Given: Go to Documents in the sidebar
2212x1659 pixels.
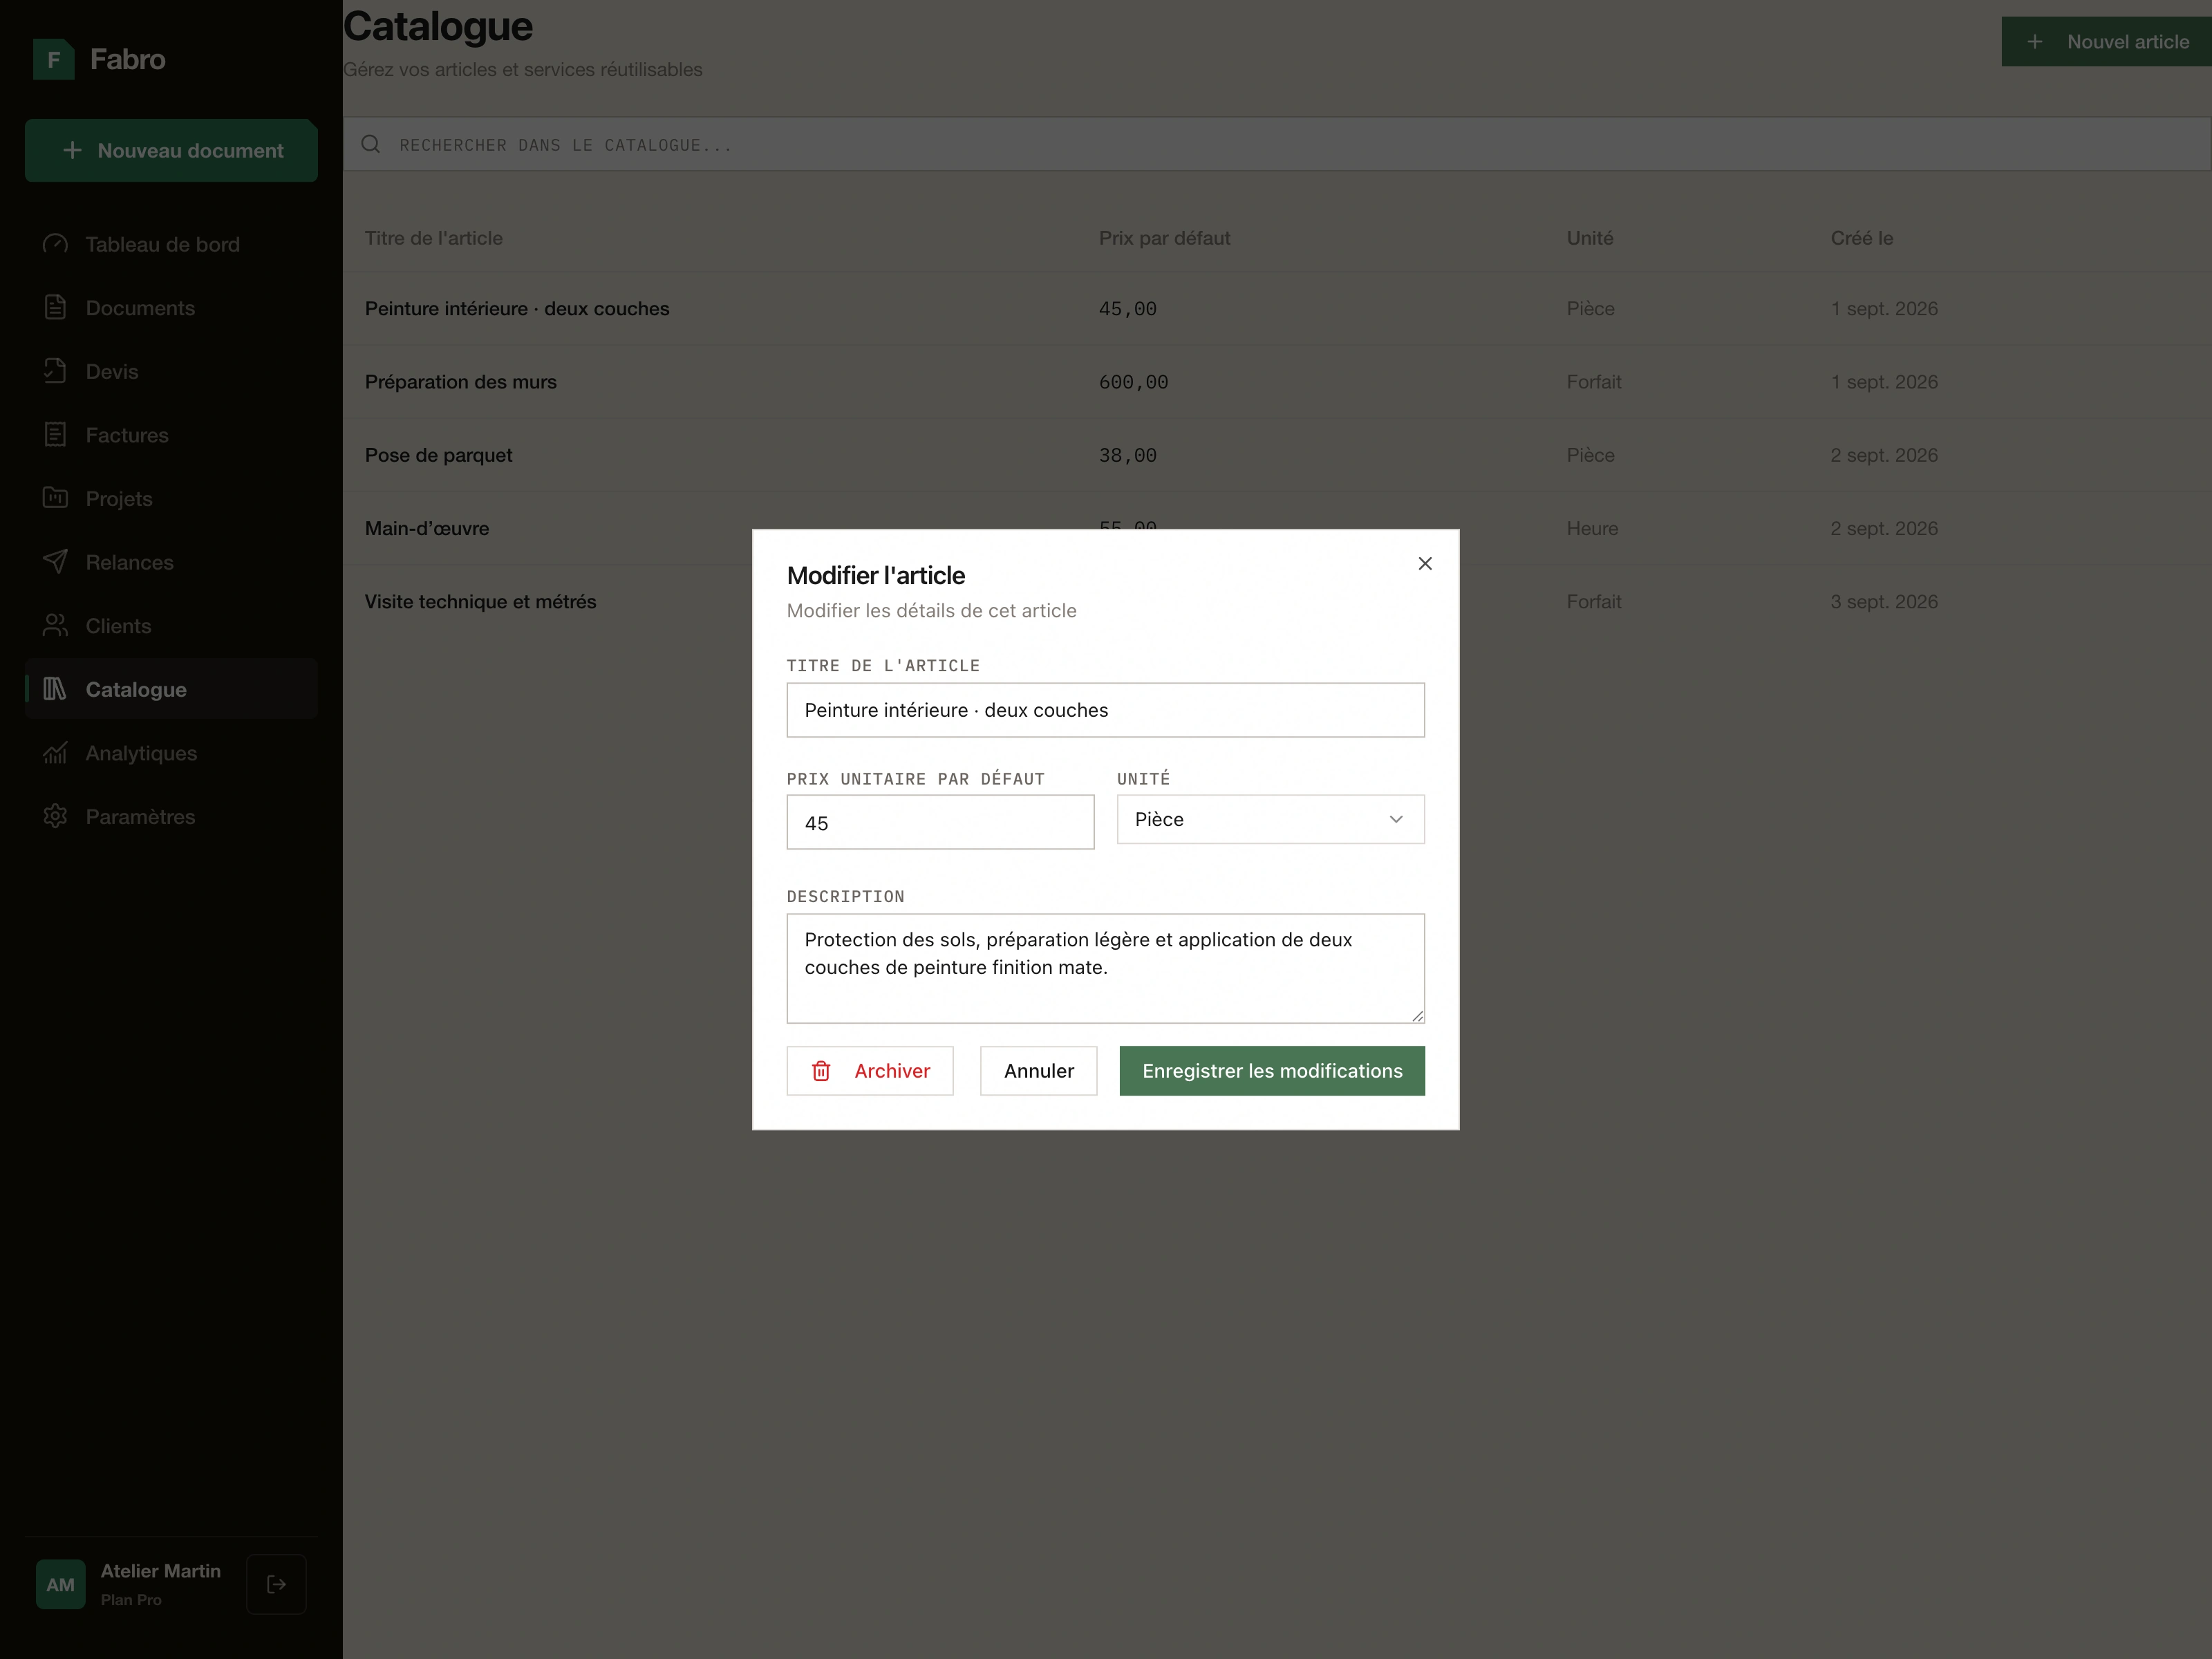Looking at the screenshot, I should pos(171,308).
